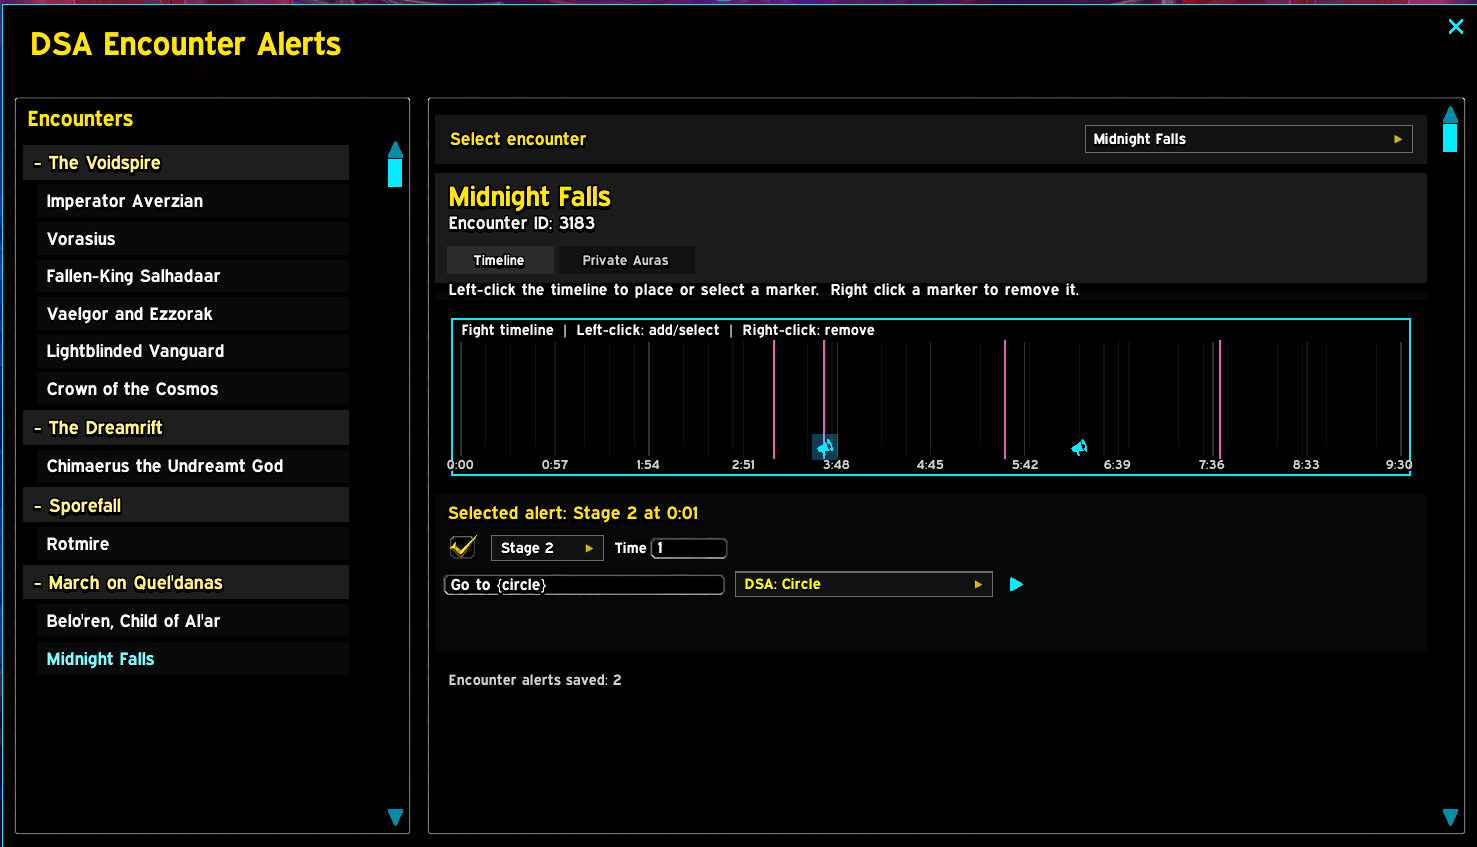Select Fallen-King Salhadaar encounter
The height and width of the screenshot is (847, 1477).
click(x=193, y=276)
